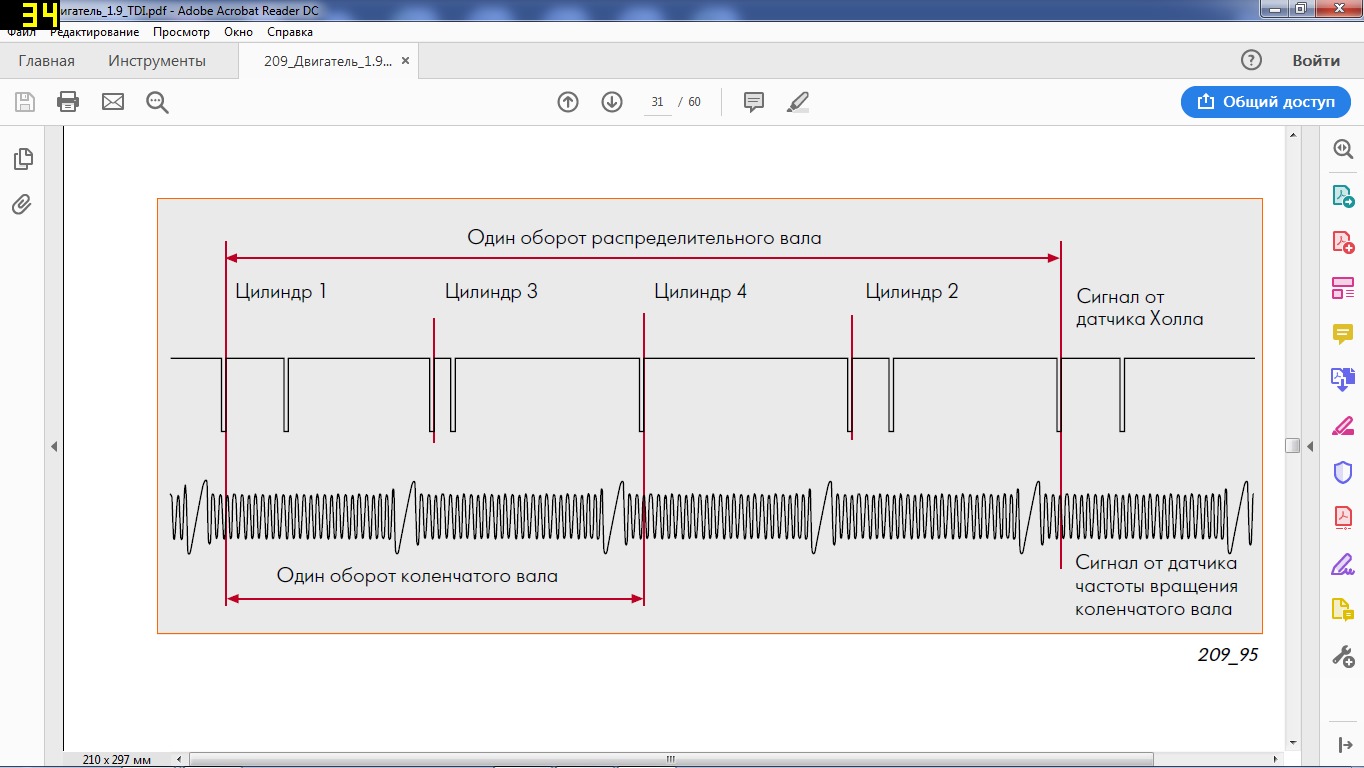Open the pink Redact pen tool in the right pane
Viewport: 1364px width, 768px height.
pos(1342,425)
